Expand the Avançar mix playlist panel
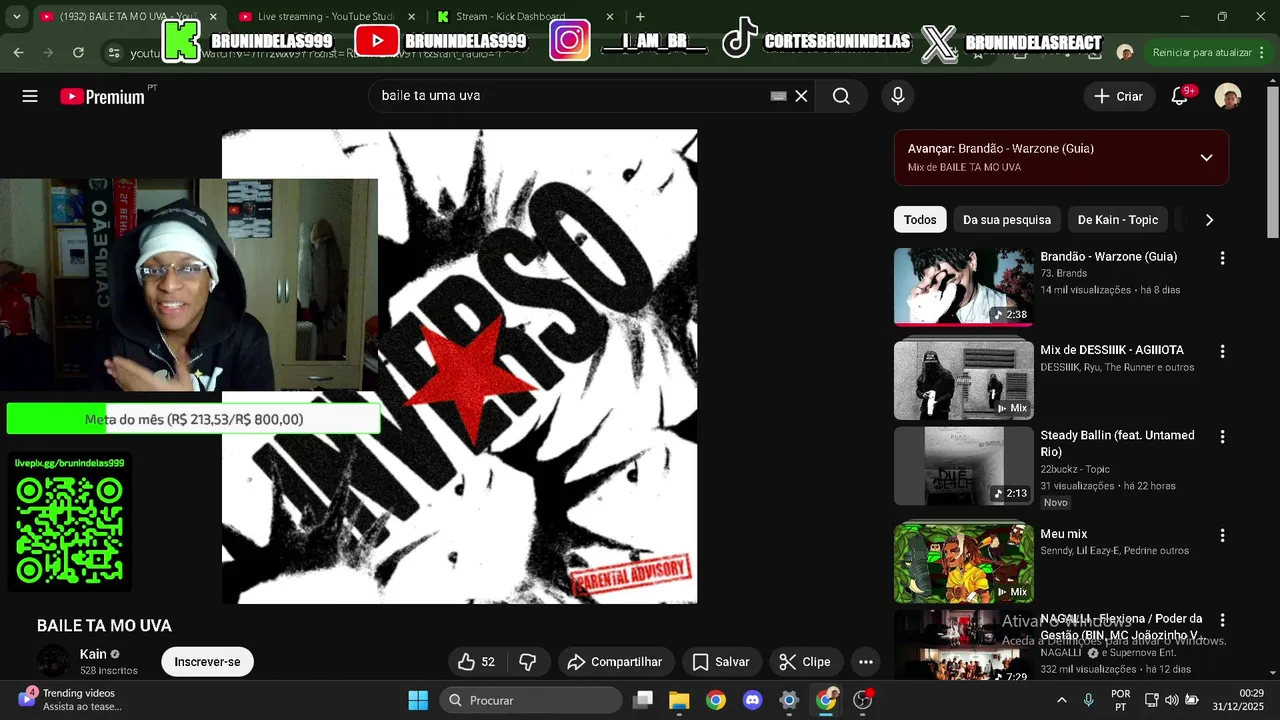Image resolution: width=1280 pixels, height=720 pixels. 1206,157
